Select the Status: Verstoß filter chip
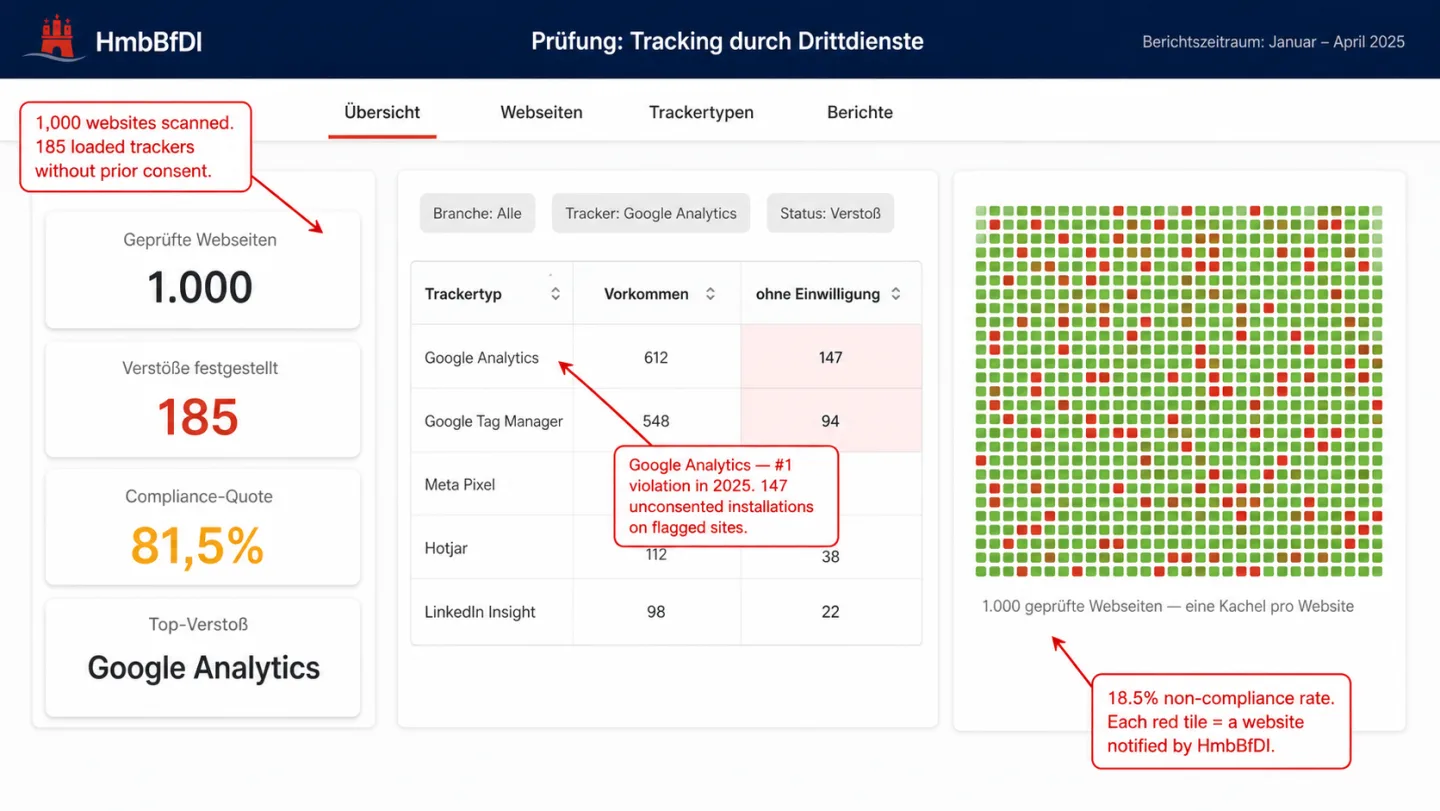This screenshot has height=811, width=1440. click(x=830, y=213)
